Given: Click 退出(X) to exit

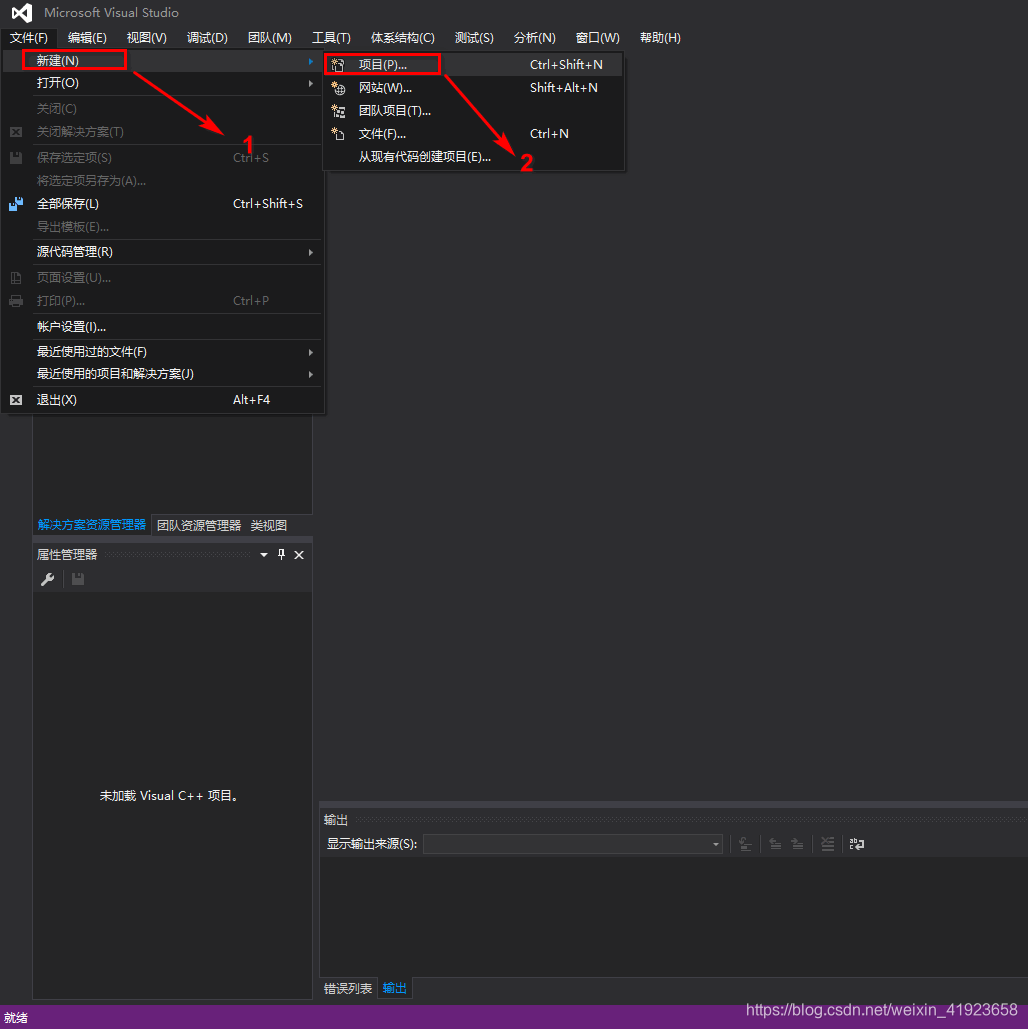Looking at the screenshot, I should [162, 400].
